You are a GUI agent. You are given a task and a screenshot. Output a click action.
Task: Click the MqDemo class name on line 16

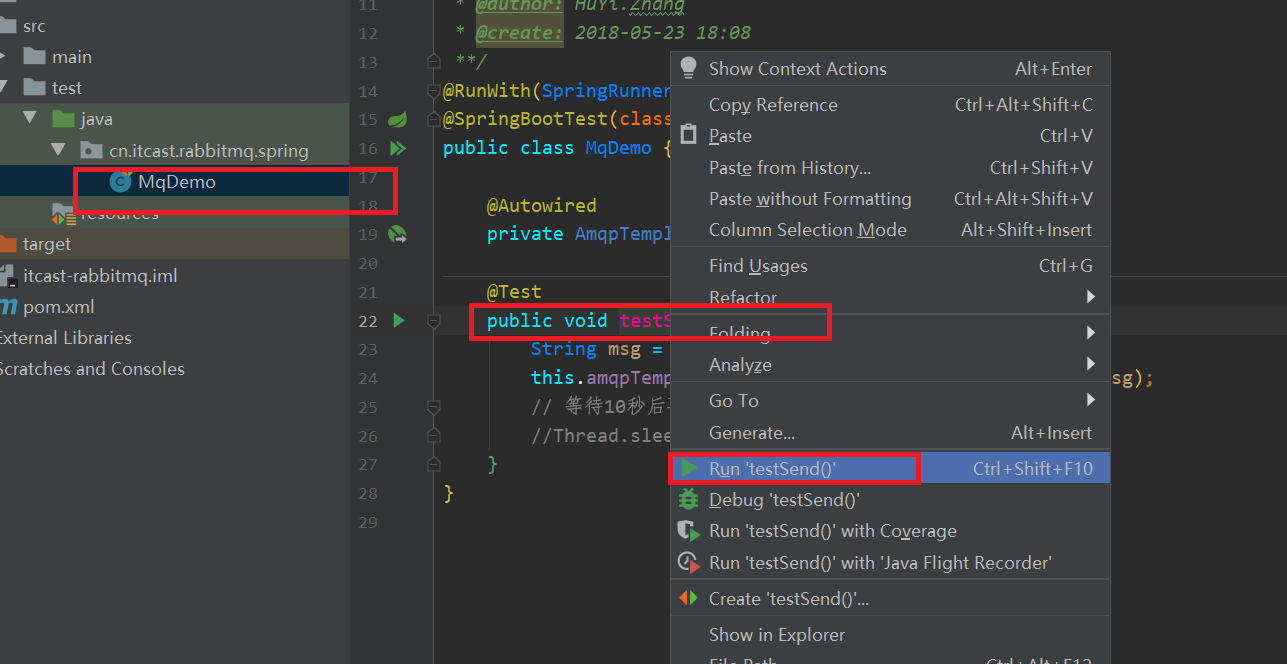point(618,148)
